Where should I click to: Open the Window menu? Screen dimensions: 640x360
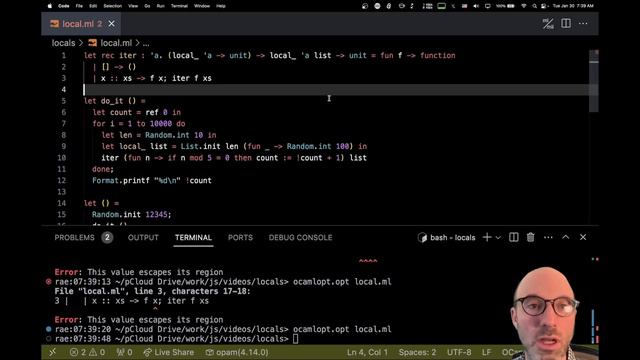coord(202,6)
